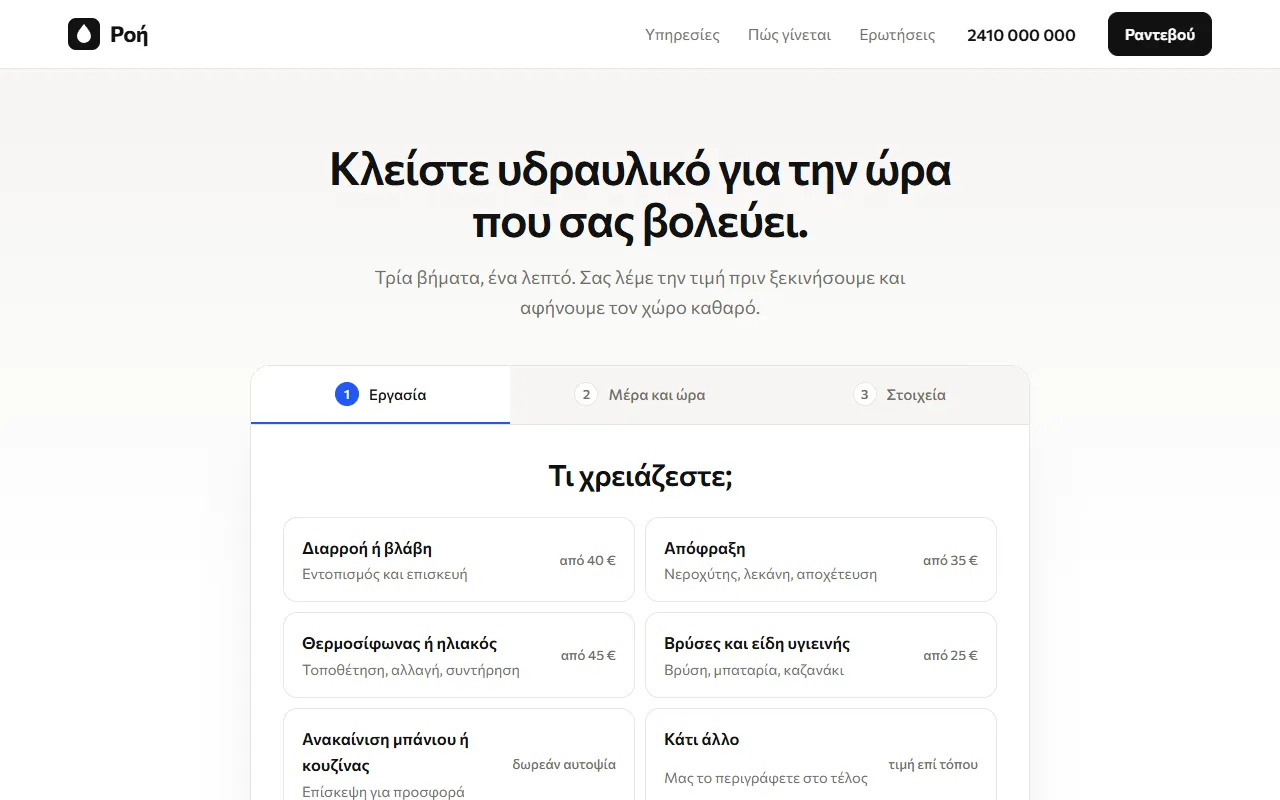Click the subtitle starting Τρία βήματα, ένα λεπτό

[x=640, y=293]
